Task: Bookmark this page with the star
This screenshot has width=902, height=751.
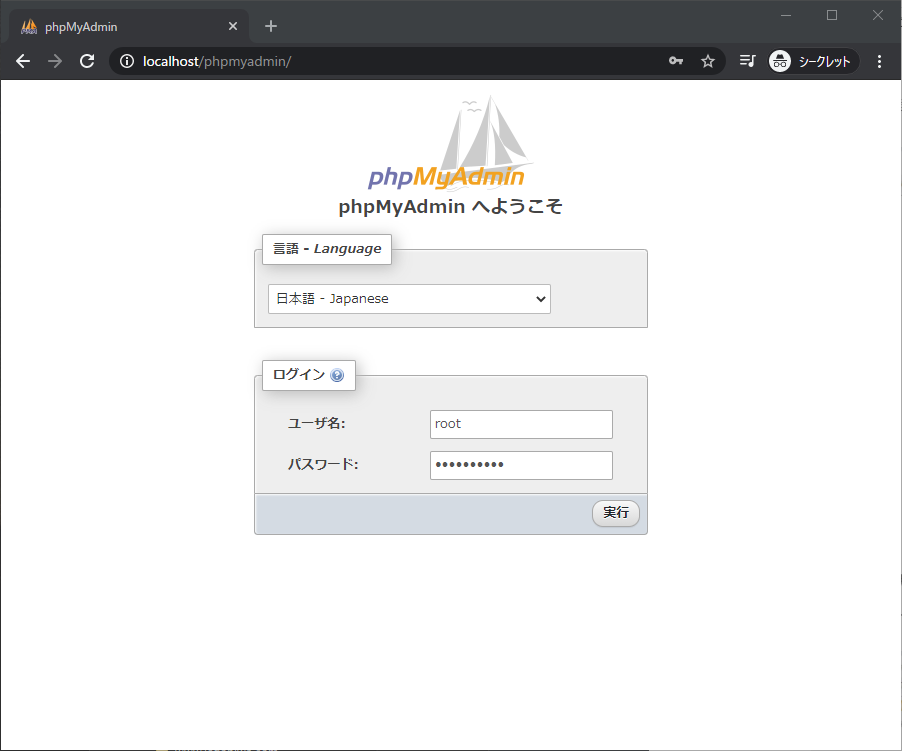Action: click(x=708, y=61)
